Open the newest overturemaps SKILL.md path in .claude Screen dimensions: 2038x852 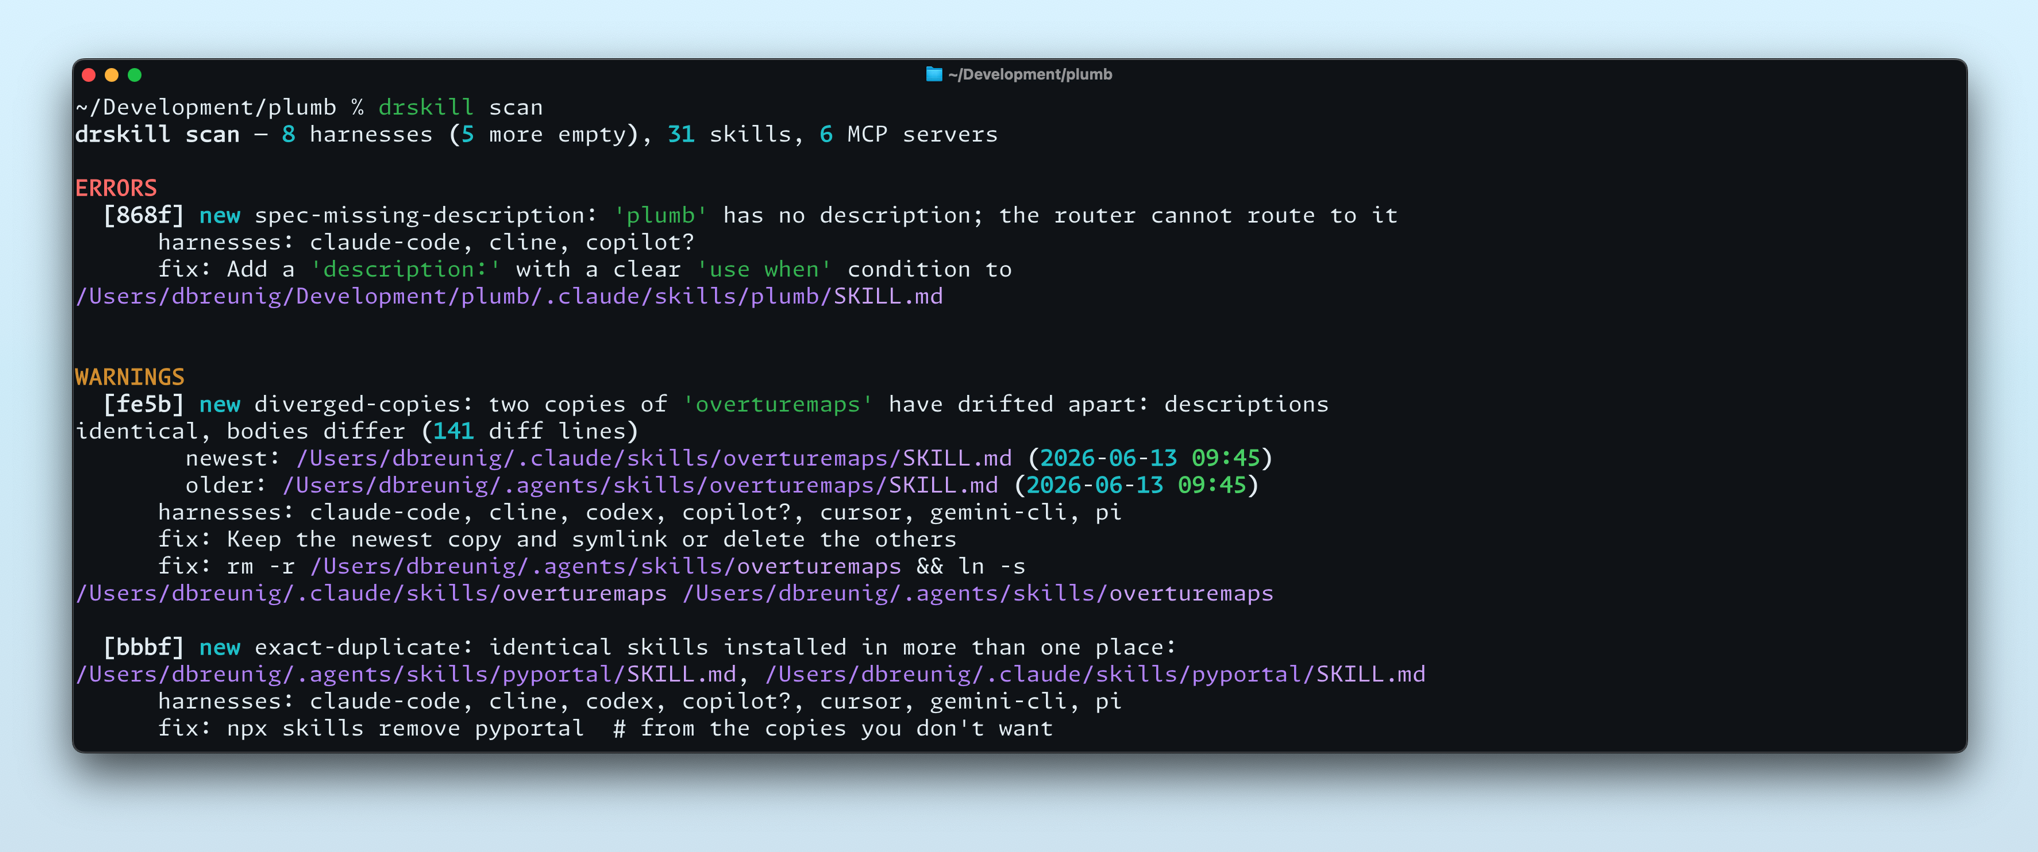(x=654, y=458)
